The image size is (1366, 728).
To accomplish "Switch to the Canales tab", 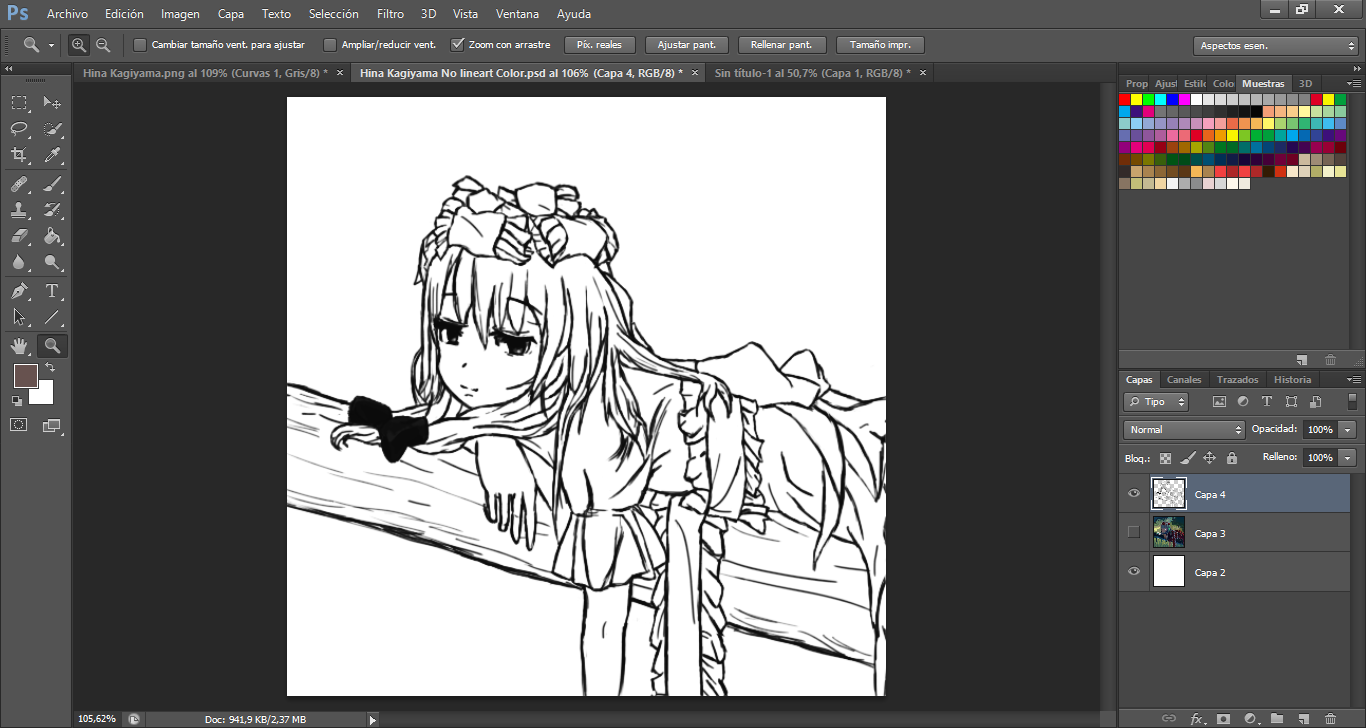I will (1184, 380).
